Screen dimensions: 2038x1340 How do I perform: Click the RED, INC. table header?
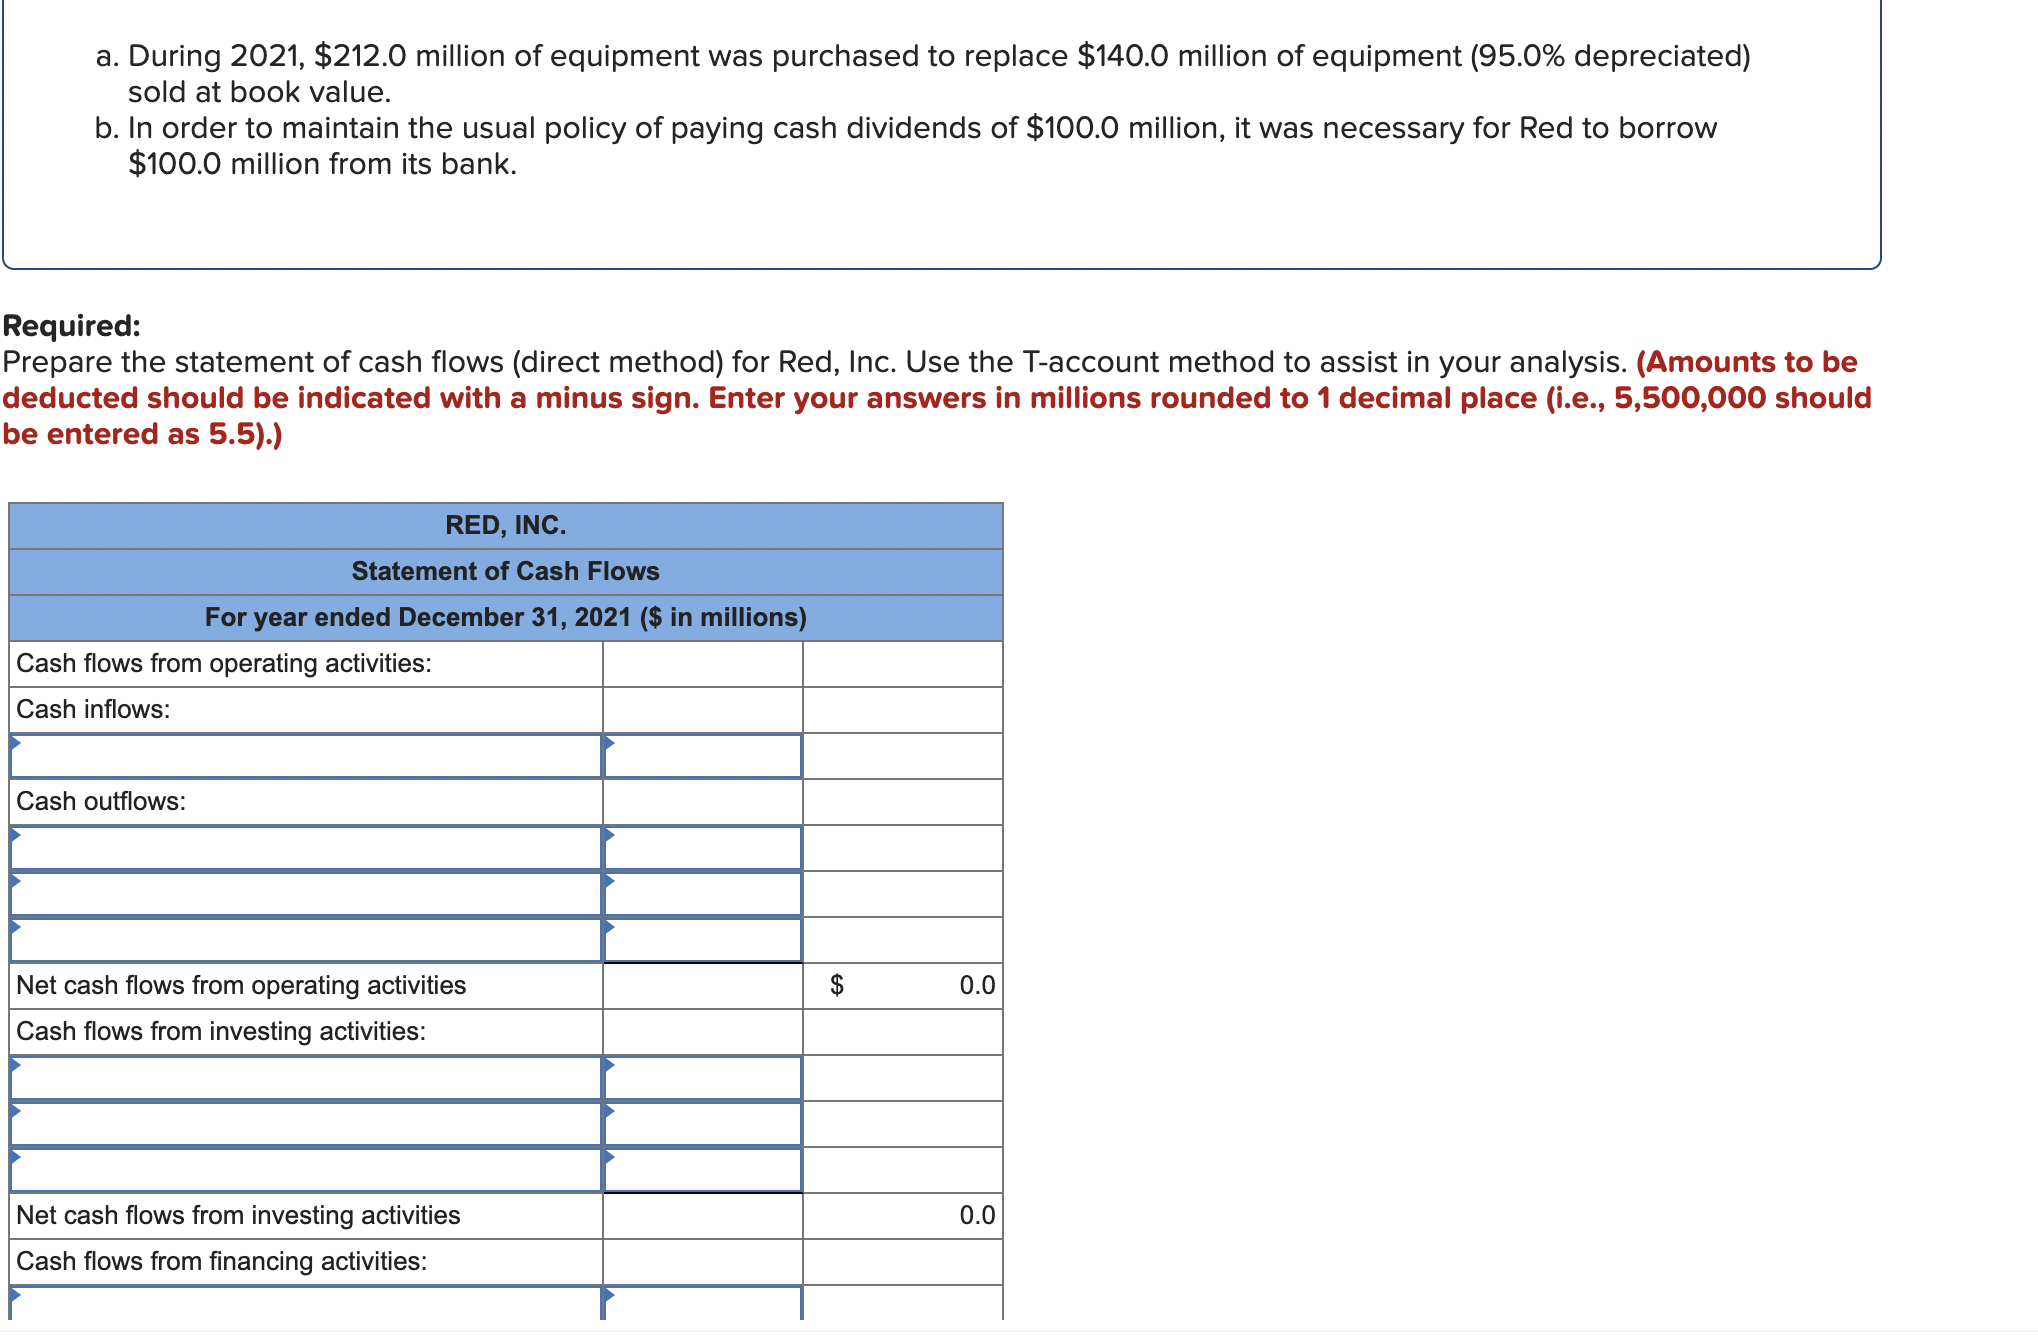point(505,524)
